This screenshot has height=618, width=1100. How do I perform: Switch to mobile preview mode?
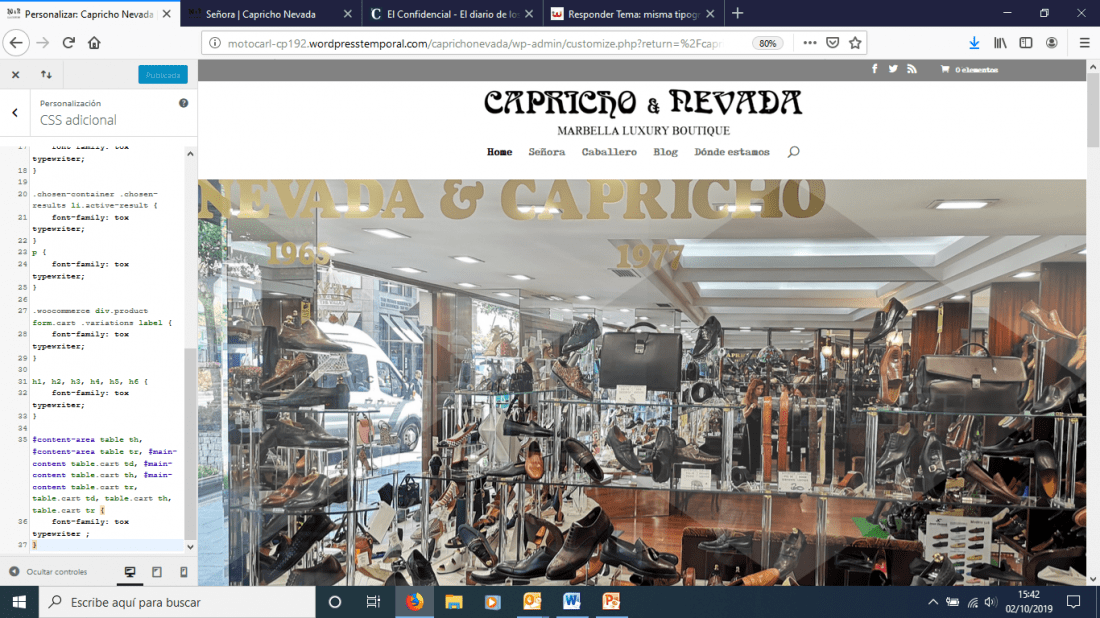pos(184,572)
